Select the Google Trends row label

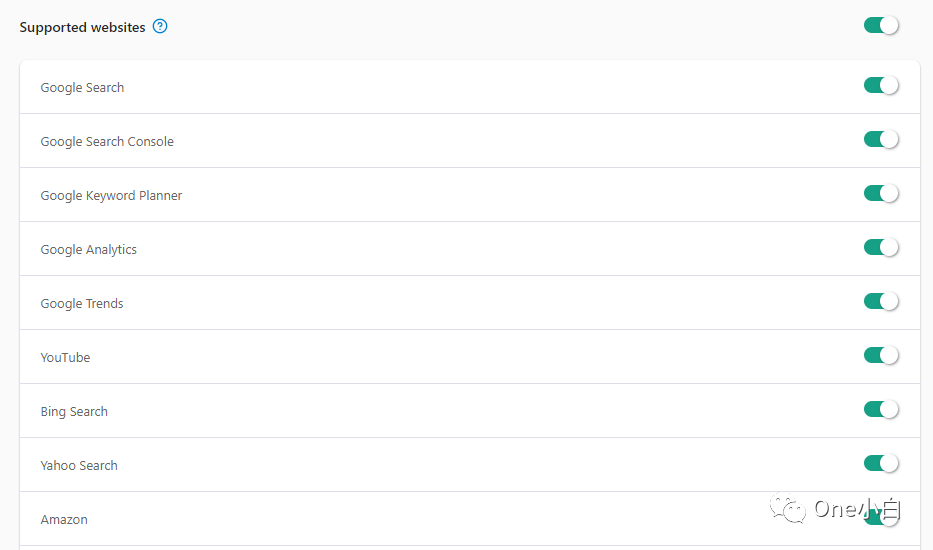click(x=82, y=304)
